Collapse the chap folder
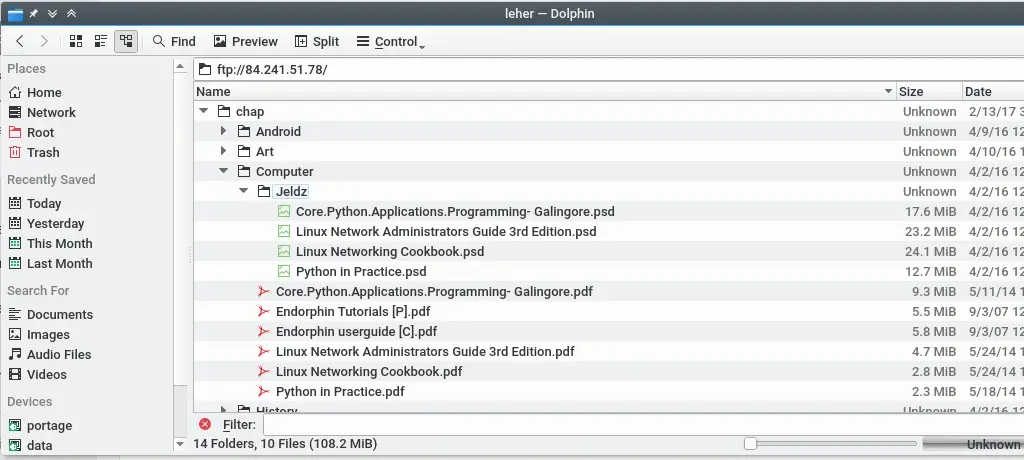1024x460 pixels. [x=204, y=112]
